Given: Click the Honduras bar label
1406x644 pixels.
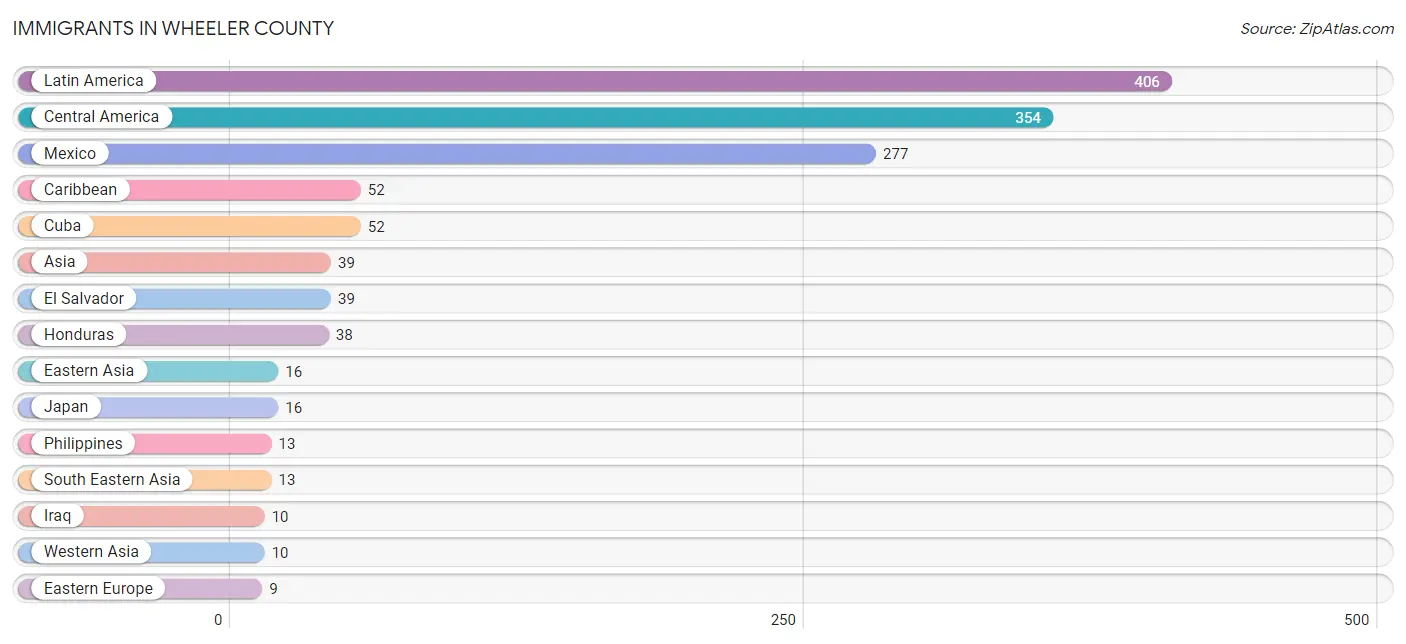Looking at the screenshot, I should [x=79, y=334].
